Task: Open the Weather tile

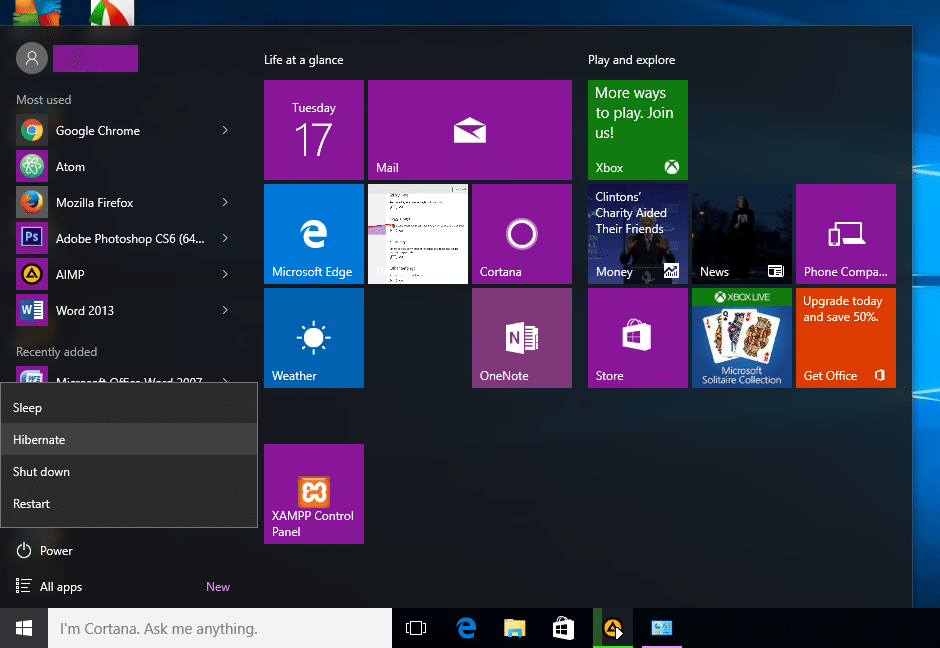Action: click(314, 338)
